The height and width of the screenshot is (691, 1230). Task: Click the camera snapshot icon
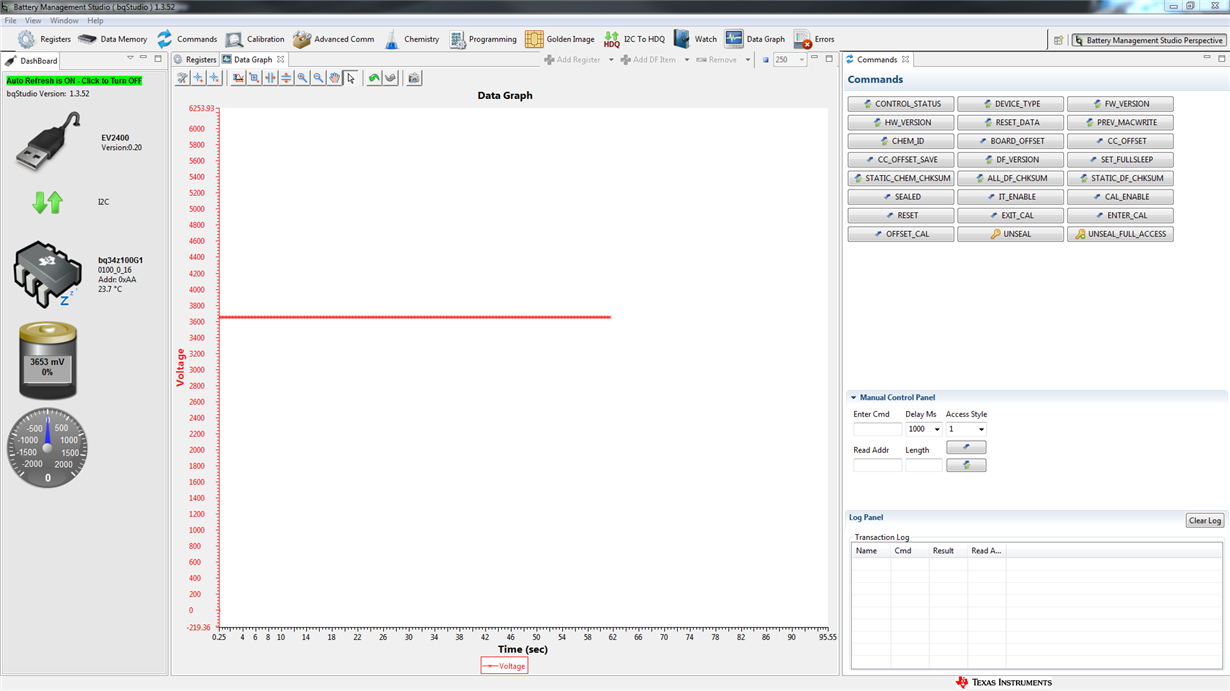click(414, 78)
